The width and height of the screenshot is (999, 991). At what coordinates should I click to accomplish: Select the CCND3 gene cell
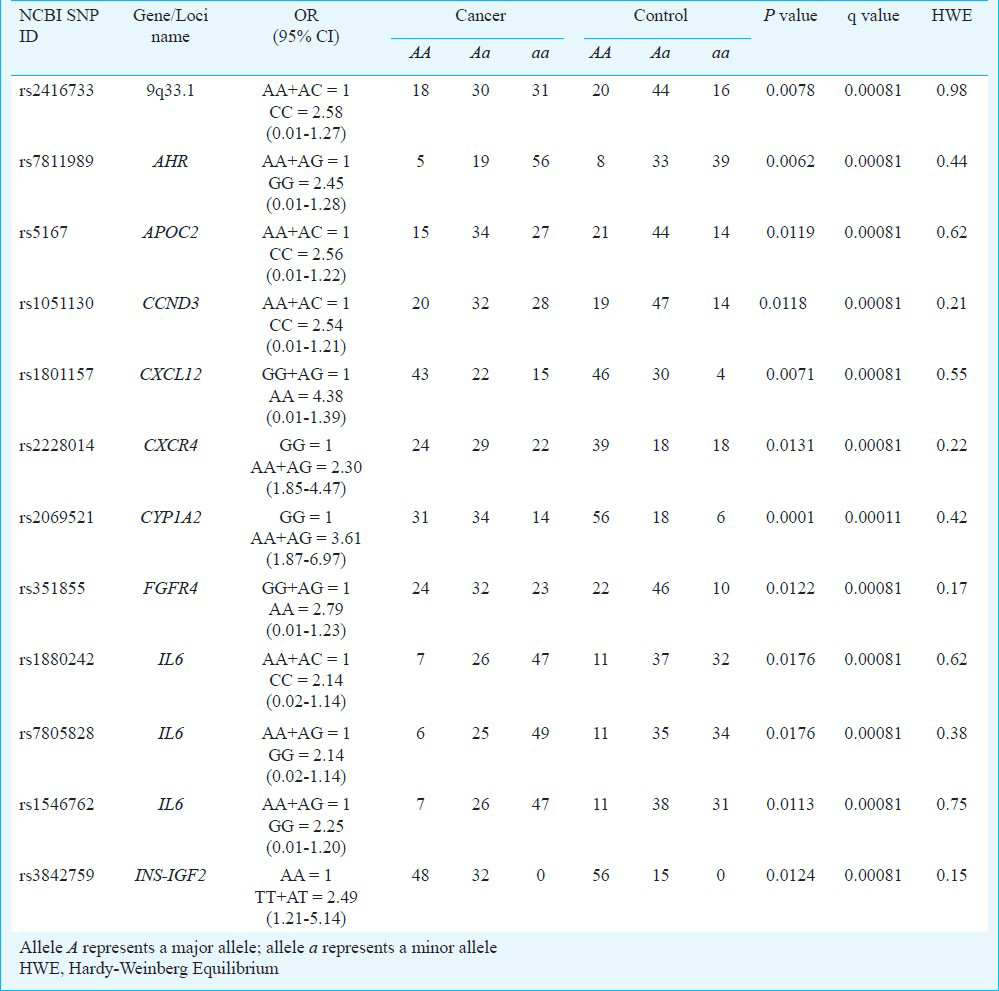(x=170, y=303)
